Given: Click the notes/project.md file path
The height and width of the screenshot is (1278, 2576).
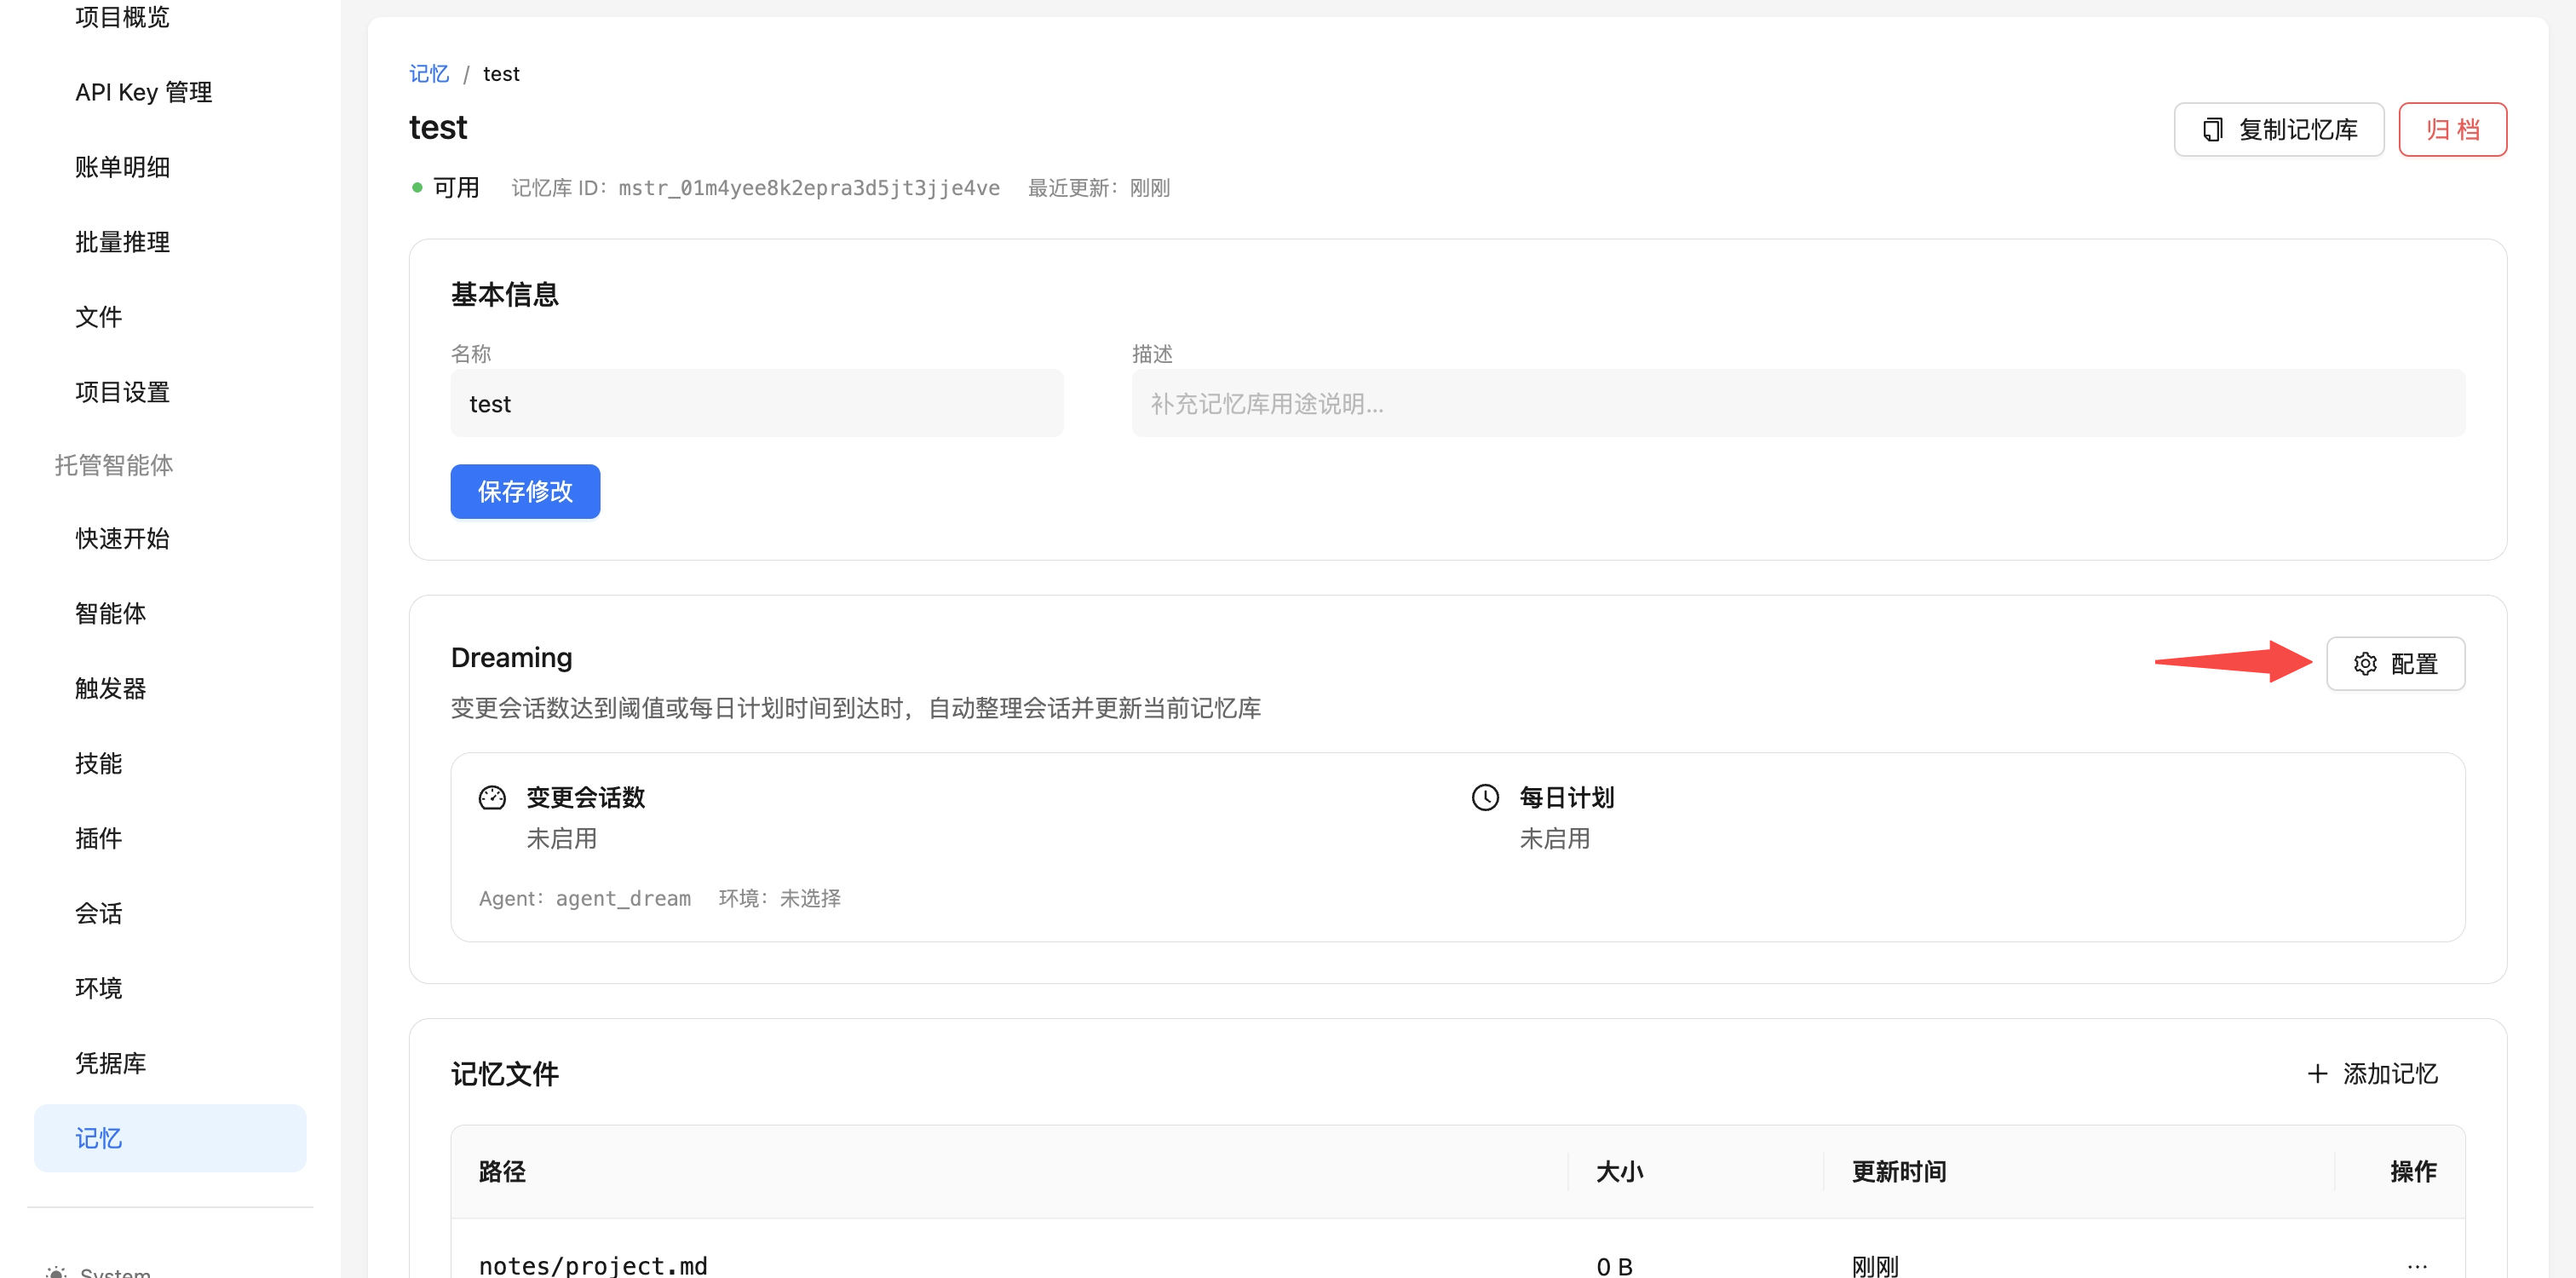Looking at the screenshot, I should click(x=593, y=1266).
